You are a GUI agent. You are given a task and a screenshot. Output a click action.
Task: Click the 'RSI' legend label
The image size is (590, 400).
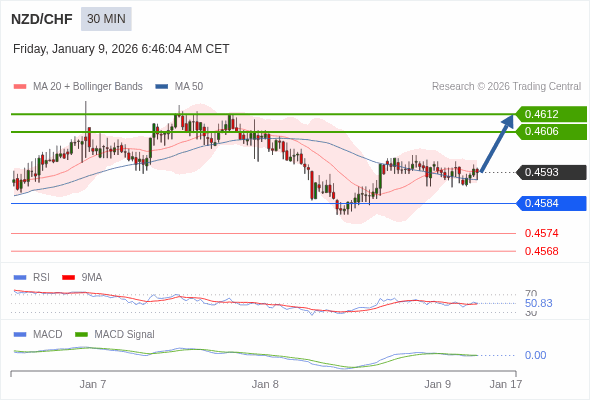pos(41,278)
